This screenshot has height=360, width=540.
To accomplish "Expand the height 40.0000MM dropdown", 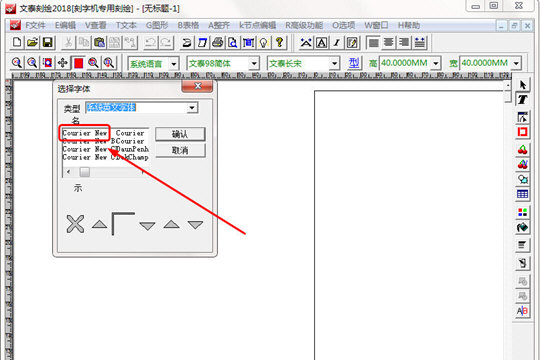I will coord(436,63).
